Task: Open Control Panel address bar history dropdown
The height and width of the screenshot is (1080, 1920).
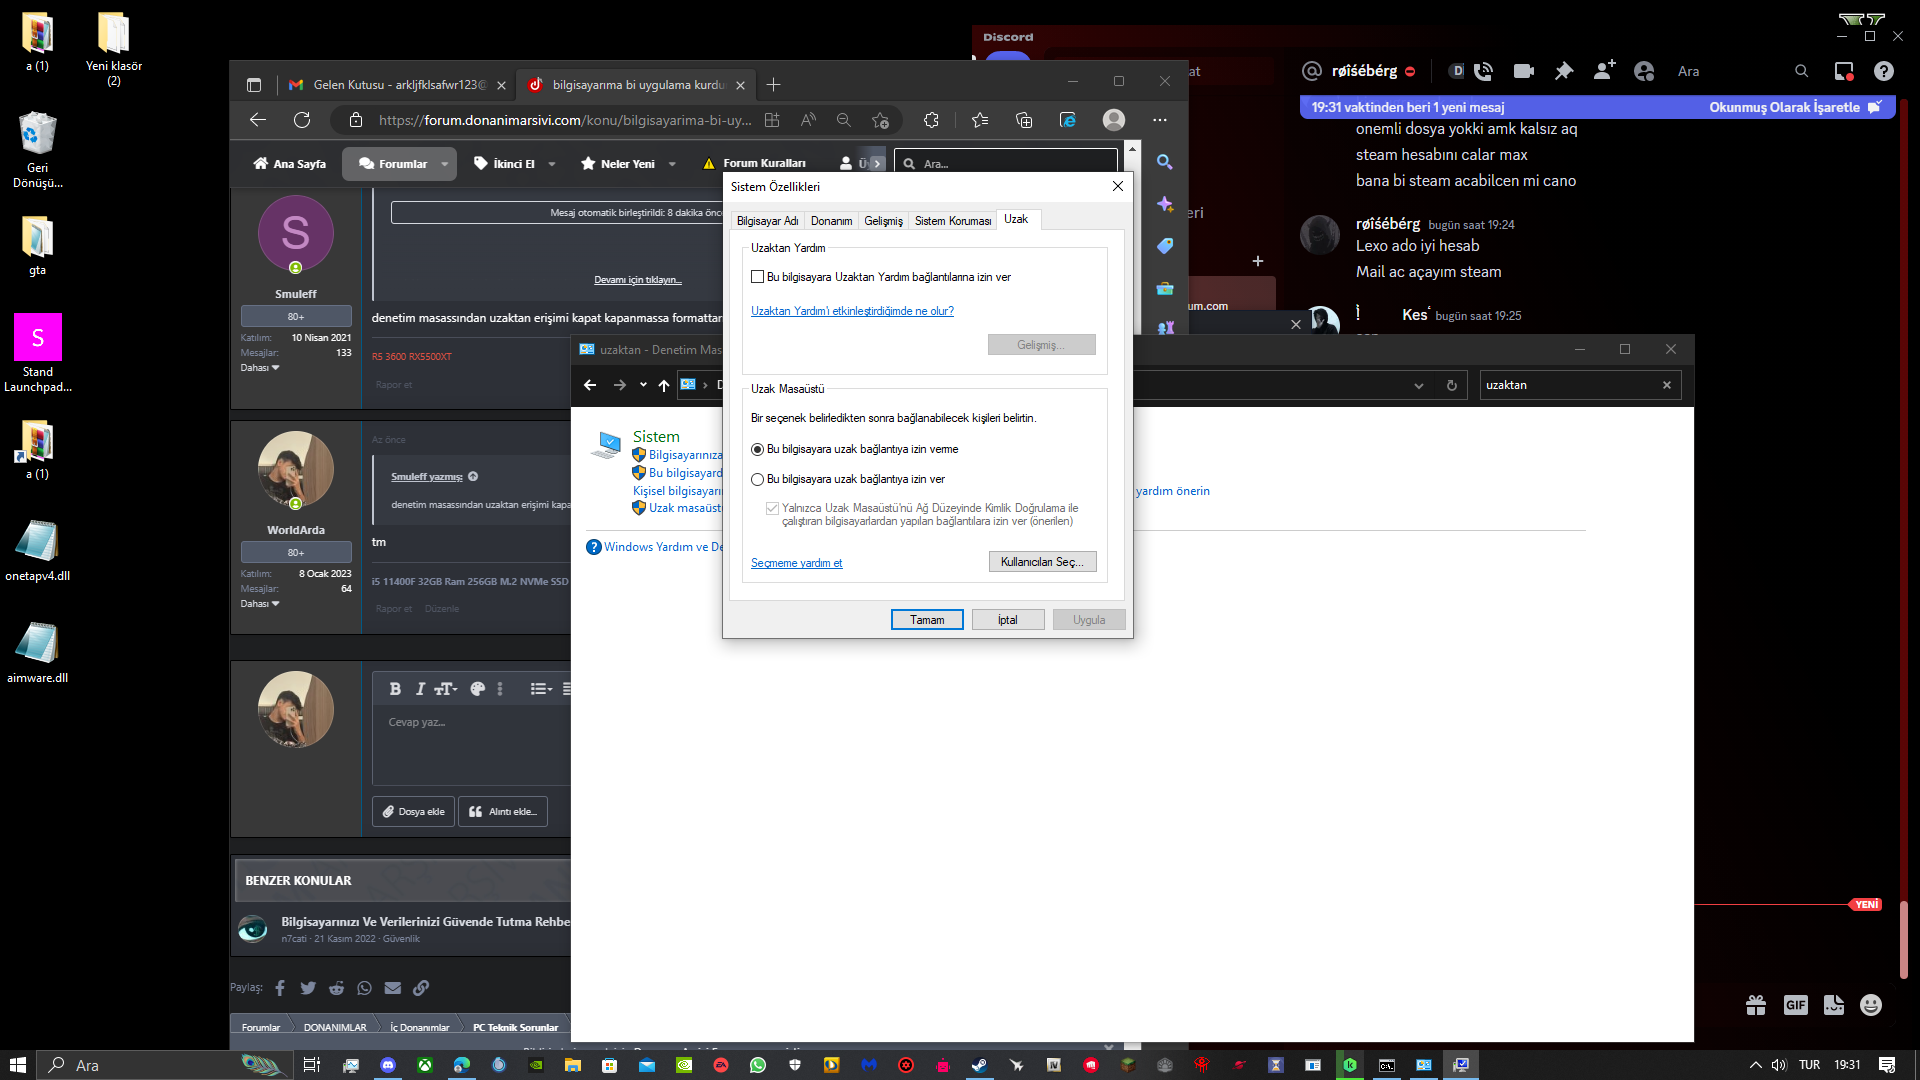Action: [x=1418, y=385]
